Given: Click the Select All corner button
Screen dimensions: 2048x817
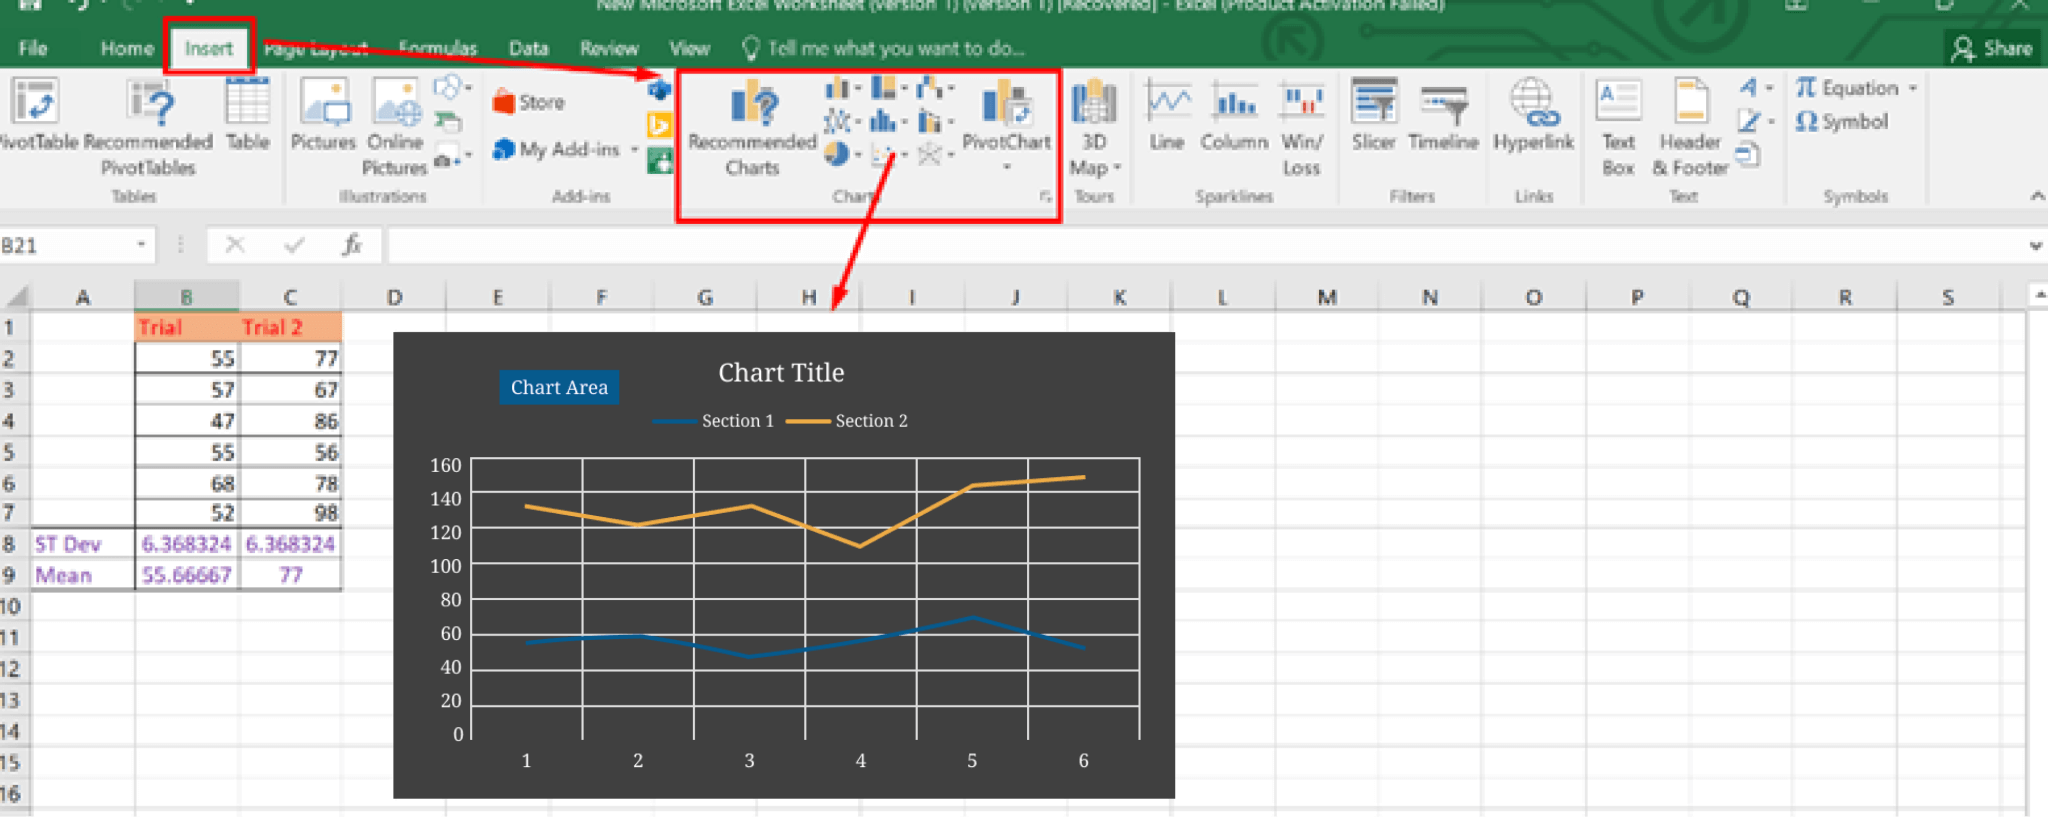Looking at the screenshot, I should coord(15,296).
